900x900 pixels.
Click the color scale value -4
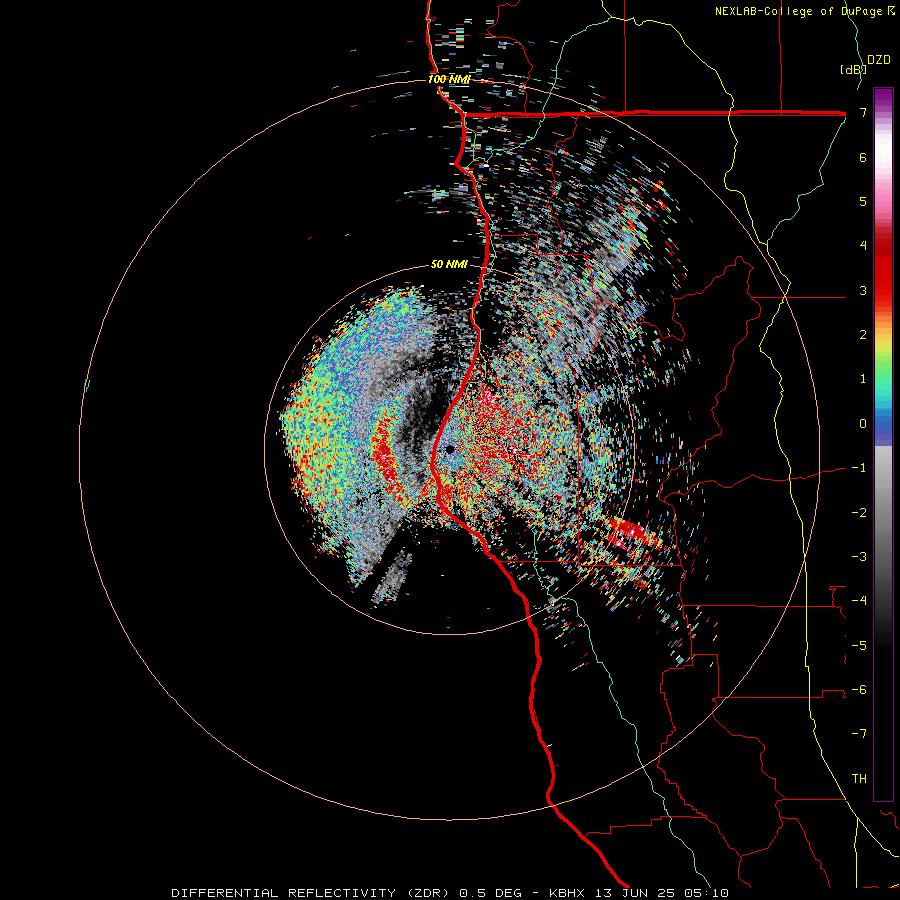click(x=859, y=600)
